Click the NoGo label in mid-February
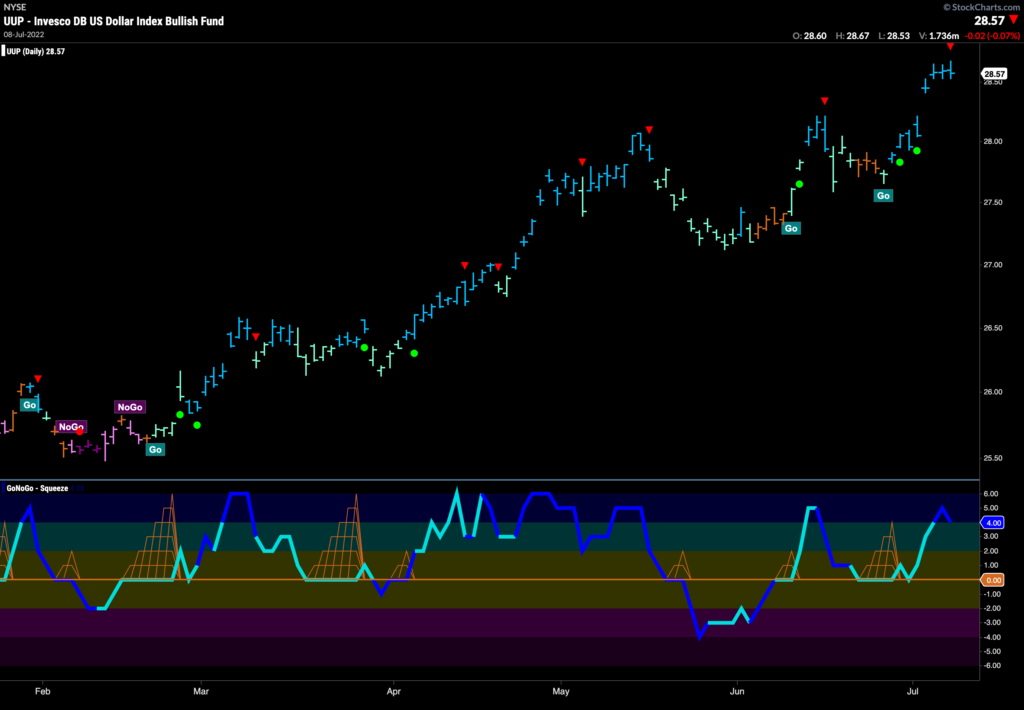Screen dimensions: 1024x710 129,407
